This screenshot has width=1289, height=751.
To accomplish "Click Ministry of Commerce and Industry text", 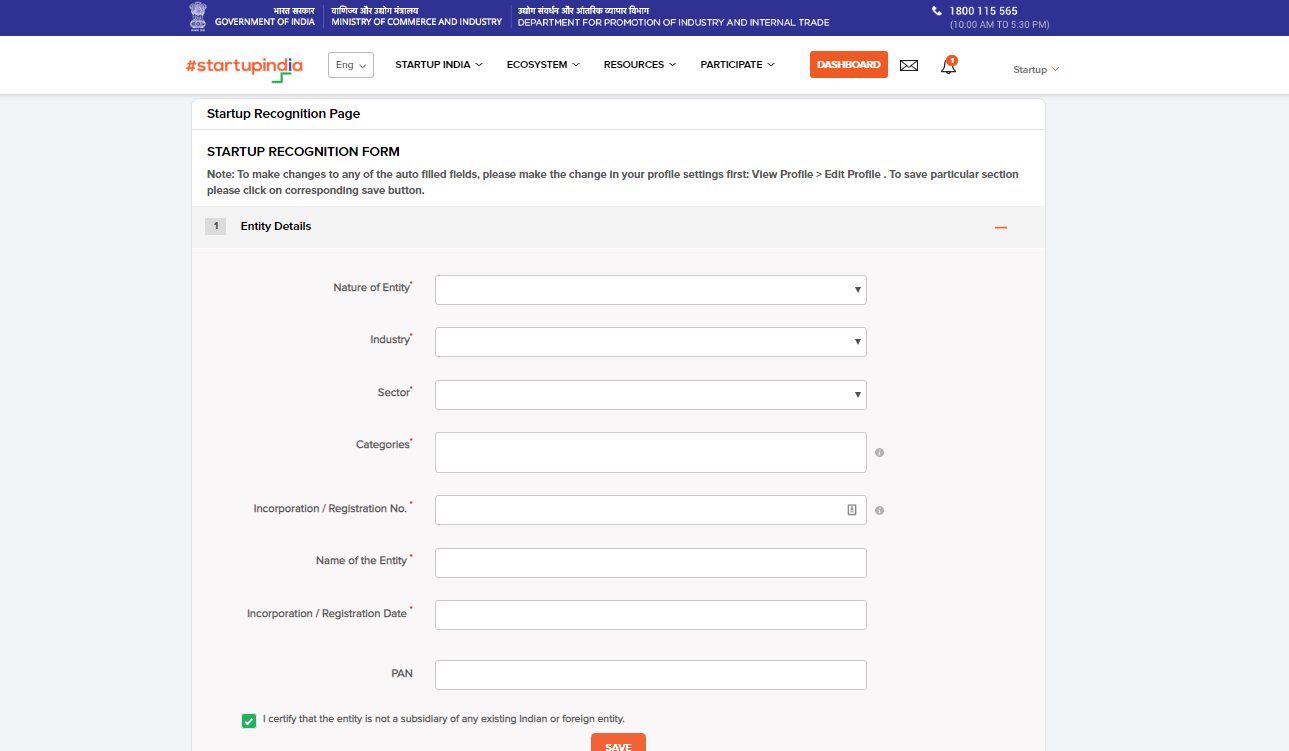I will click(417, 22).
